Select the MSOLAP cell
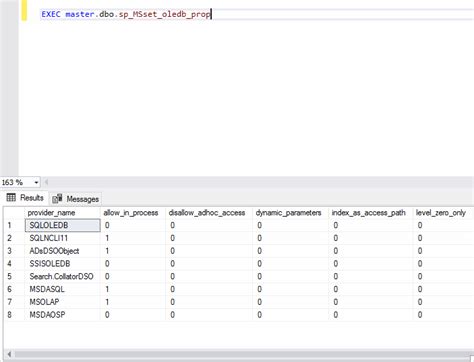 [x=63, y=302]
